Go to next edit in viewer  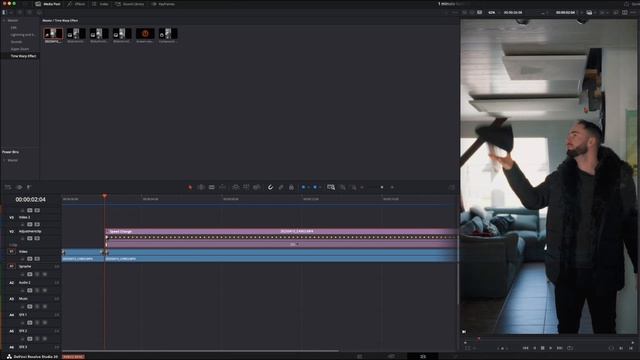click(507, 348)
